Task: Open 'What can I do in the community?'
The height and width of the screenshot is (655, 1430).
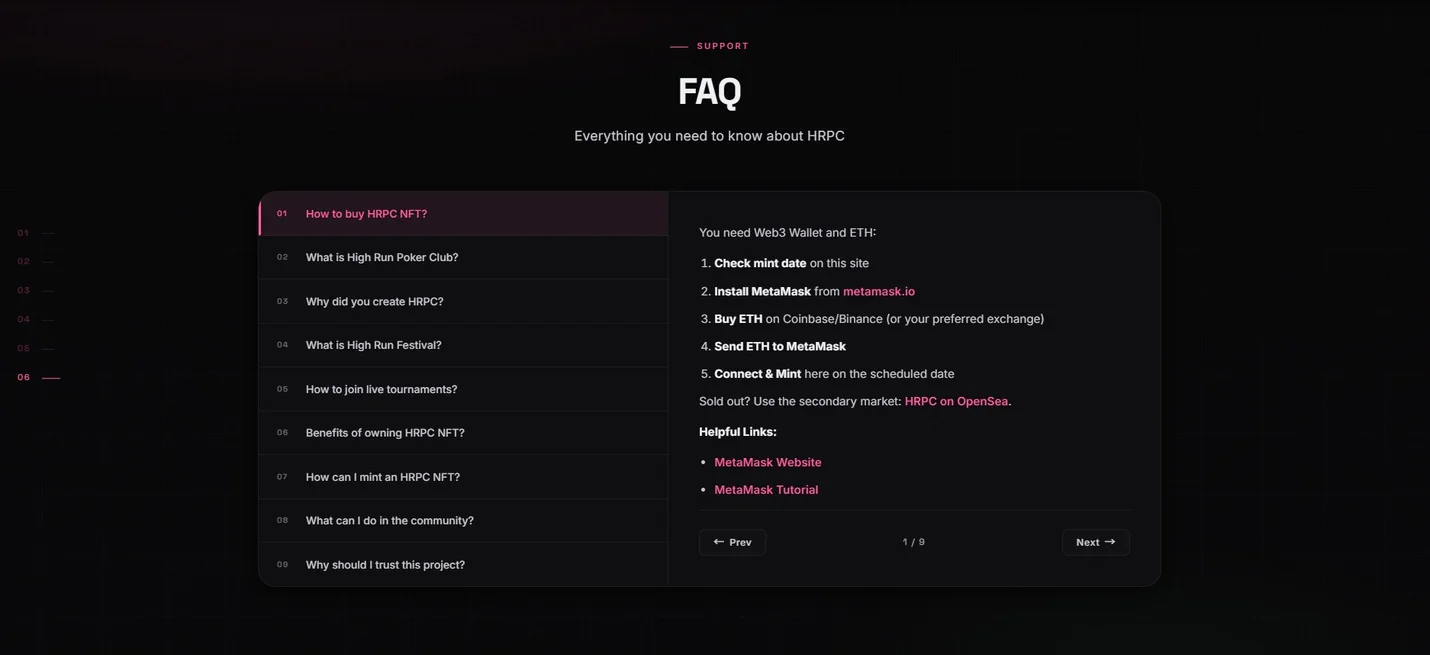Action: 463,520
